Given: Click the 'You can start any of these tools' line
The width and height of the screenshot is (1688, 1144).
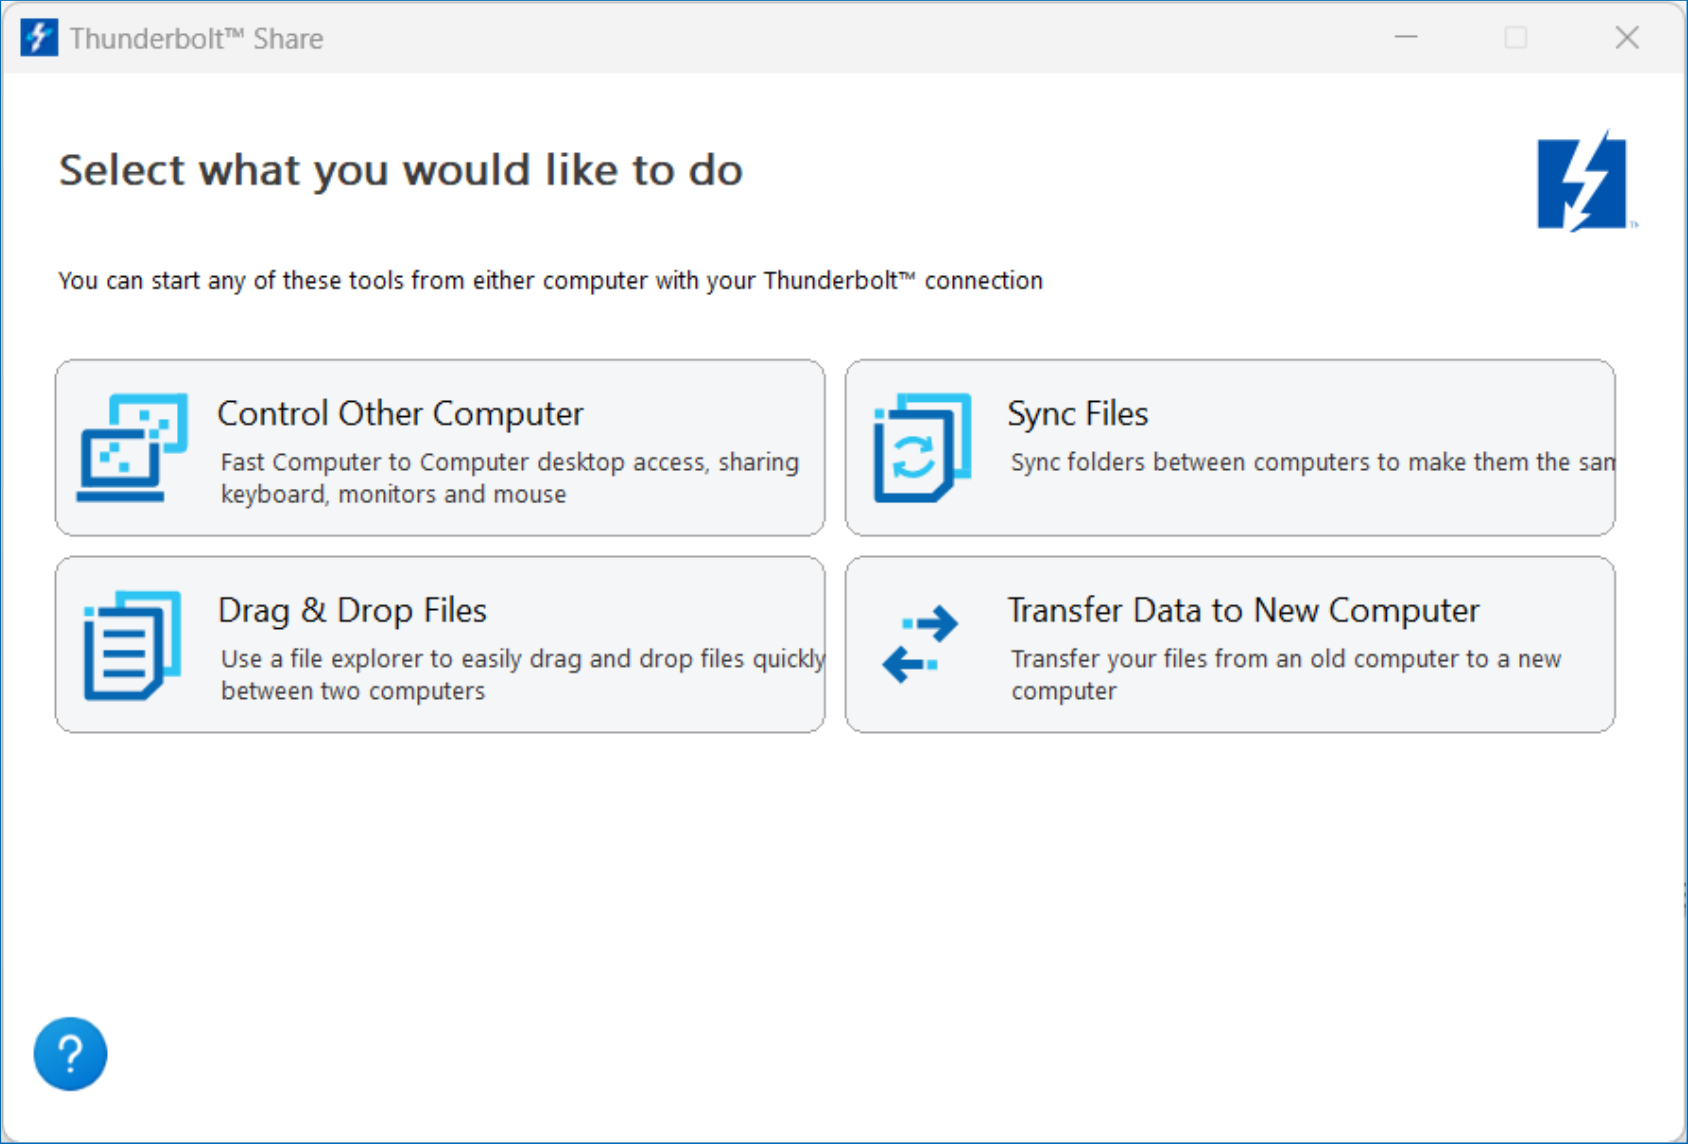Looking at the screenshot, I should 551,281.
